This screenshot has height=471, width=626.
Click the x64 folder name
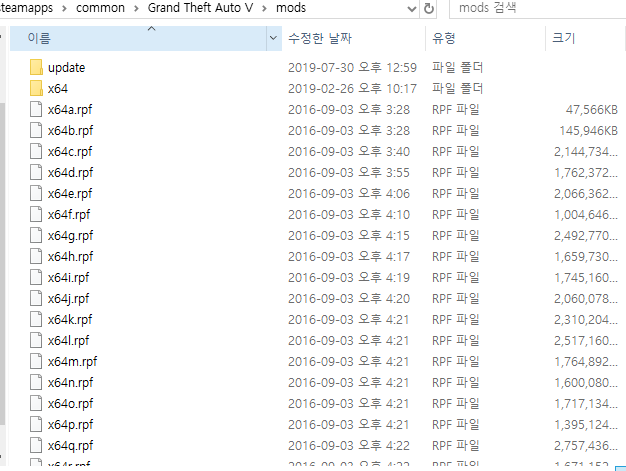pyautogui.click(x=57, y=89)
